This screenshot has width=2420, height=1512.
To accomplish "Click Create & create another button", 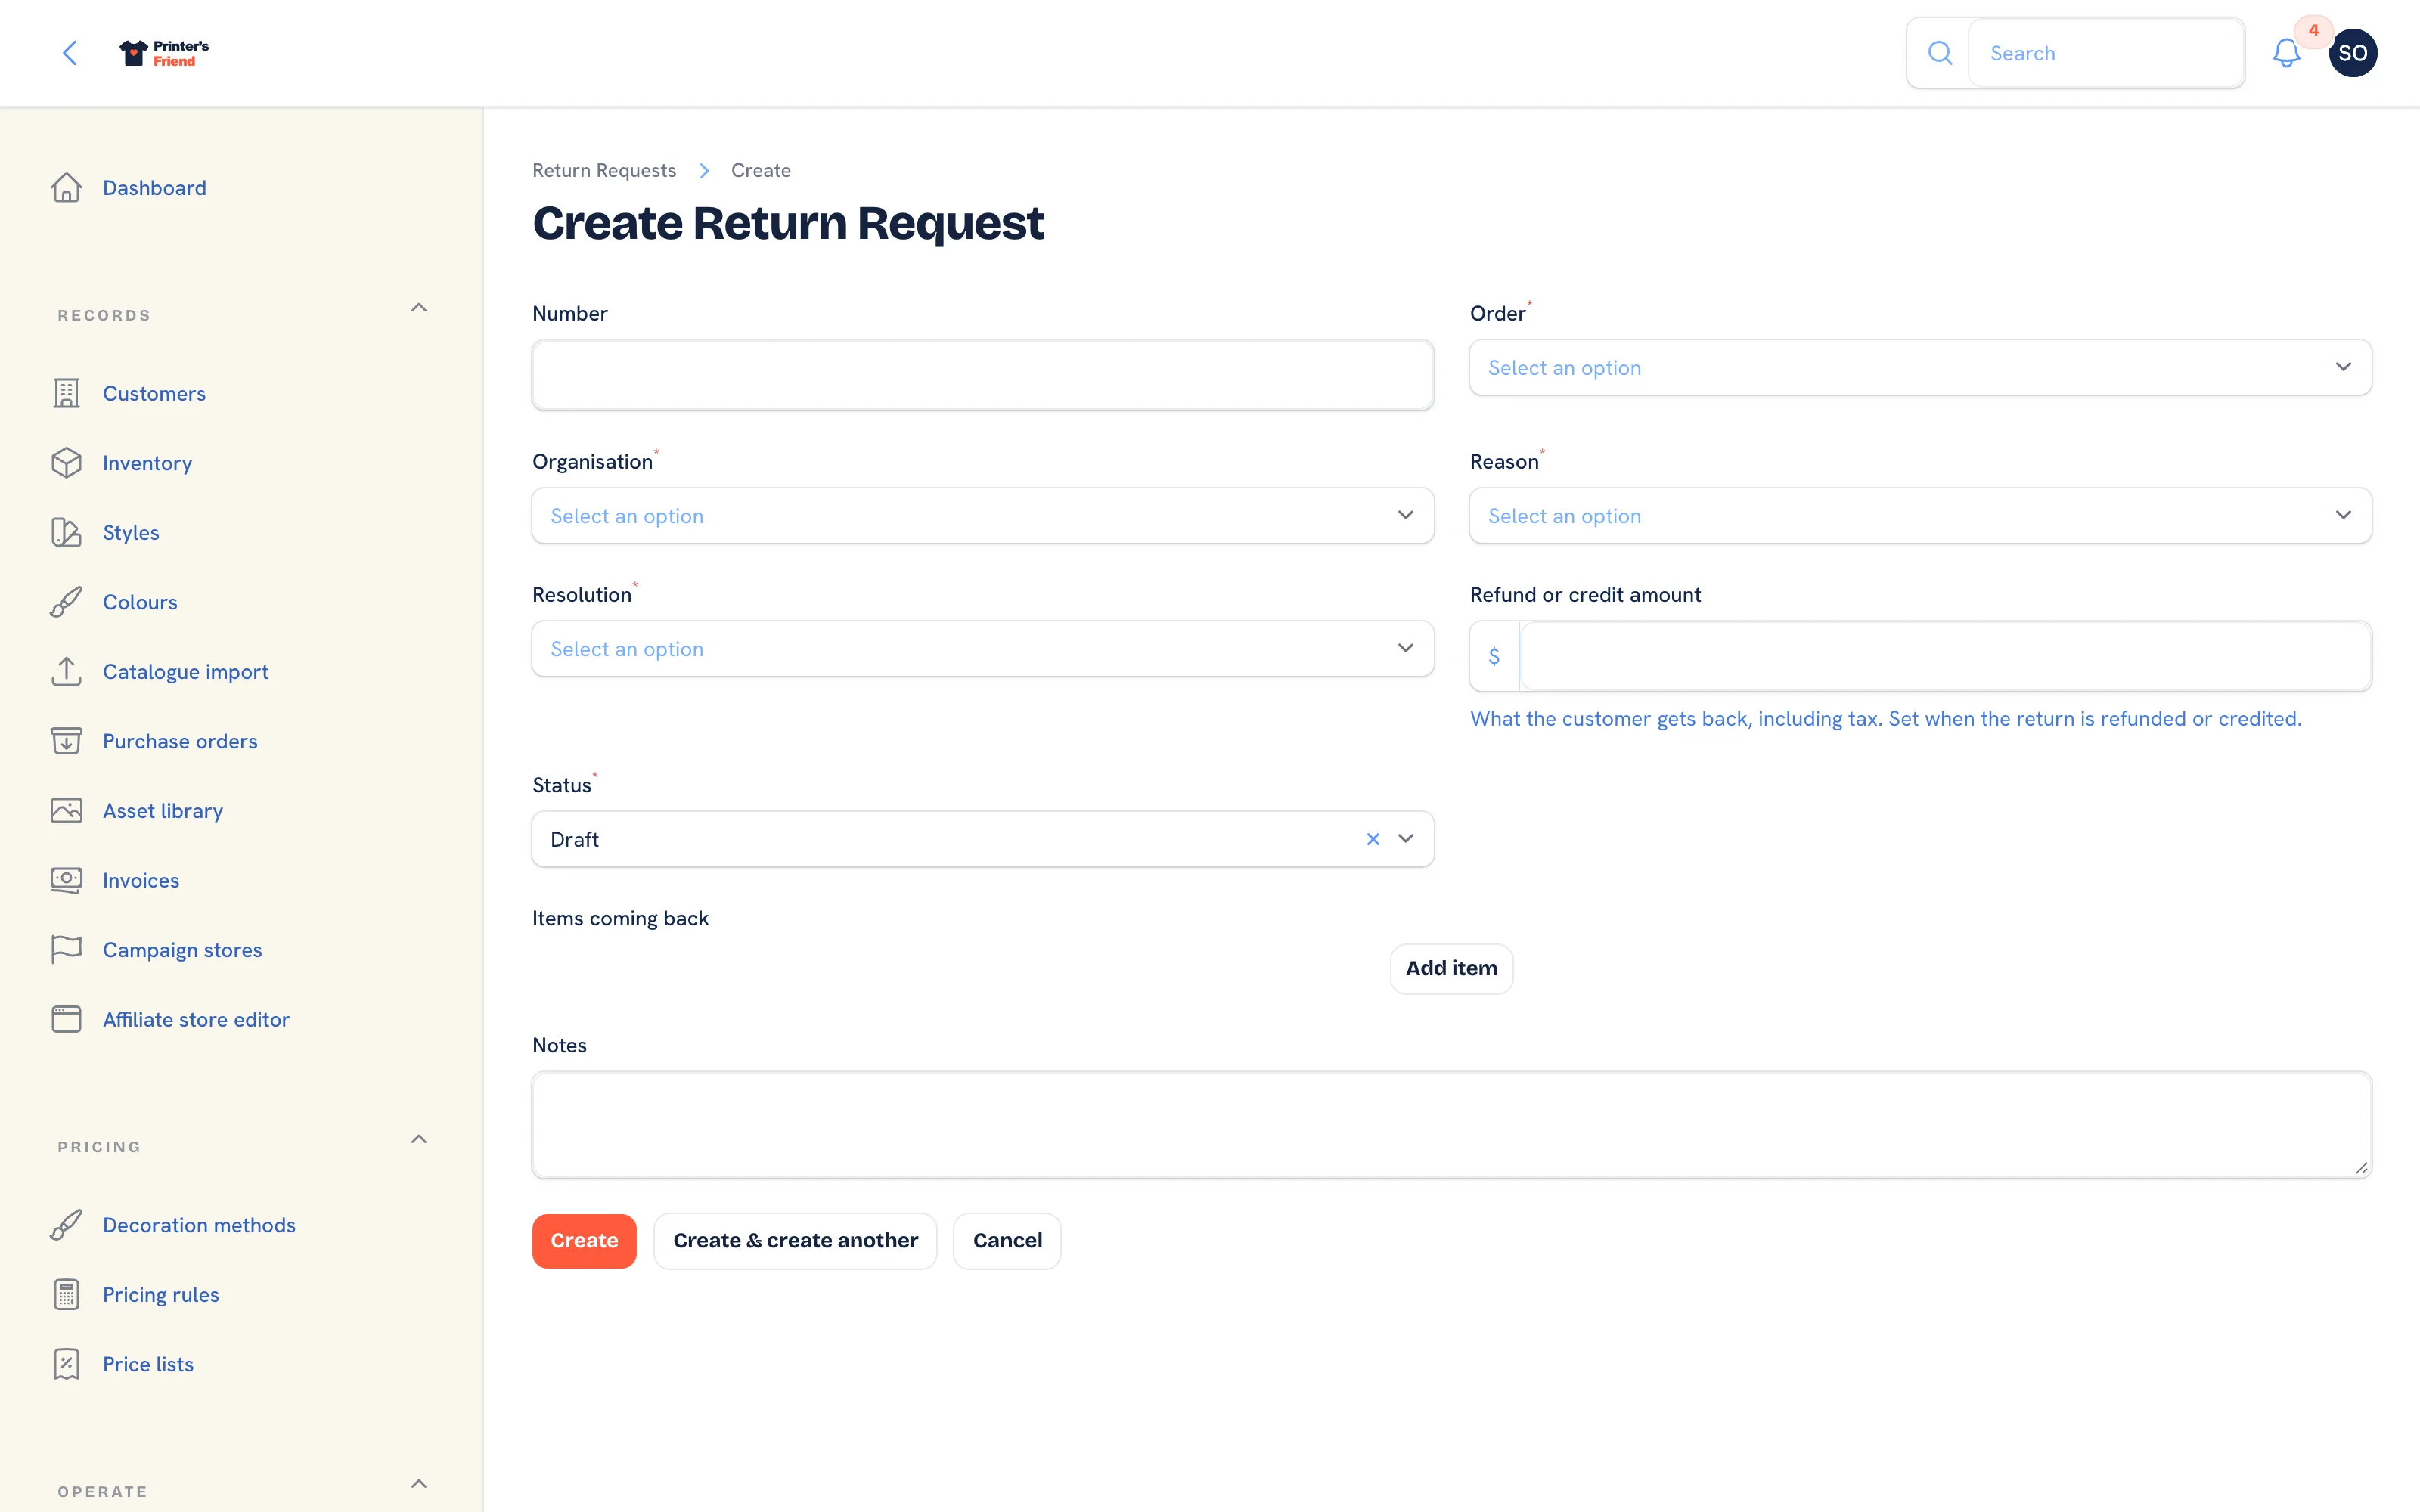I will click(x=795, y=1240).
